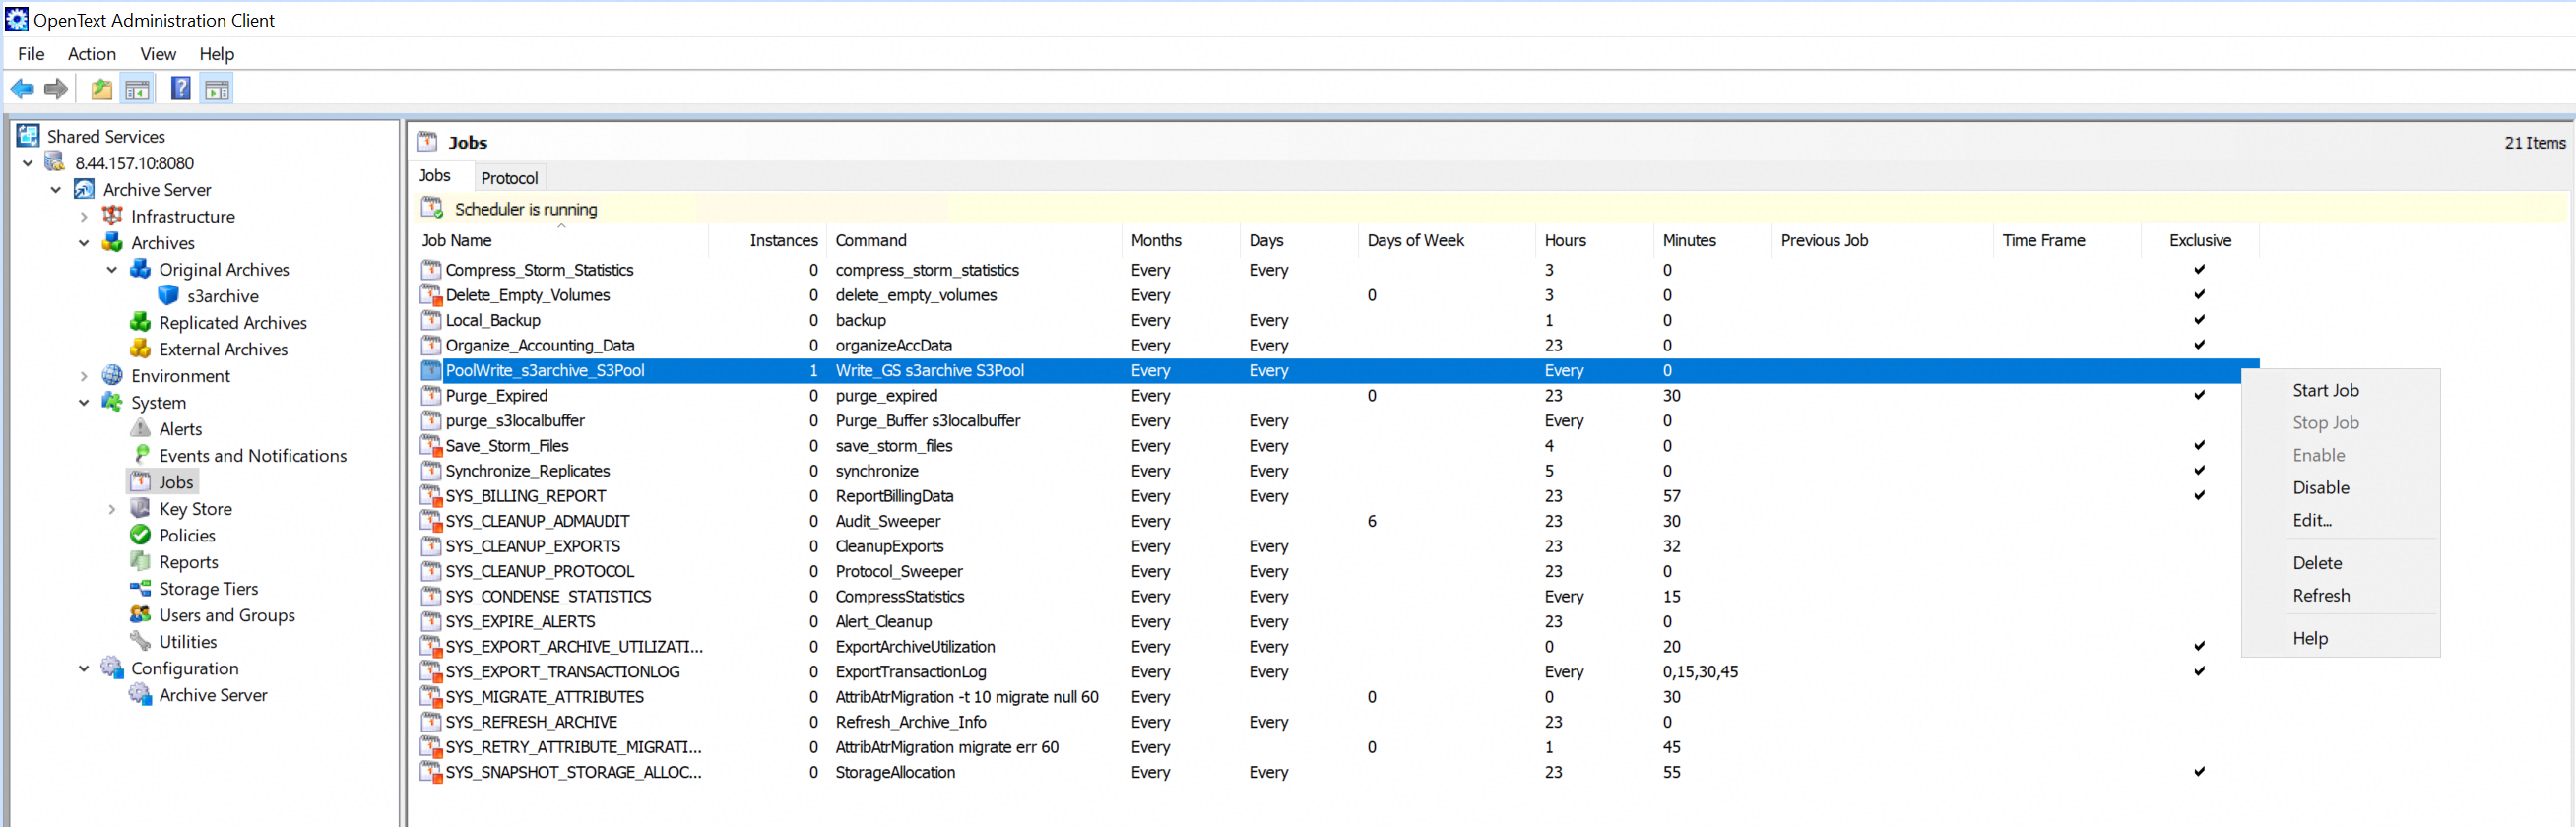Viewport: 2576px width, 827px height.
Task: Click the gray Forward arrow in toolbar
Action: [56, 89]
